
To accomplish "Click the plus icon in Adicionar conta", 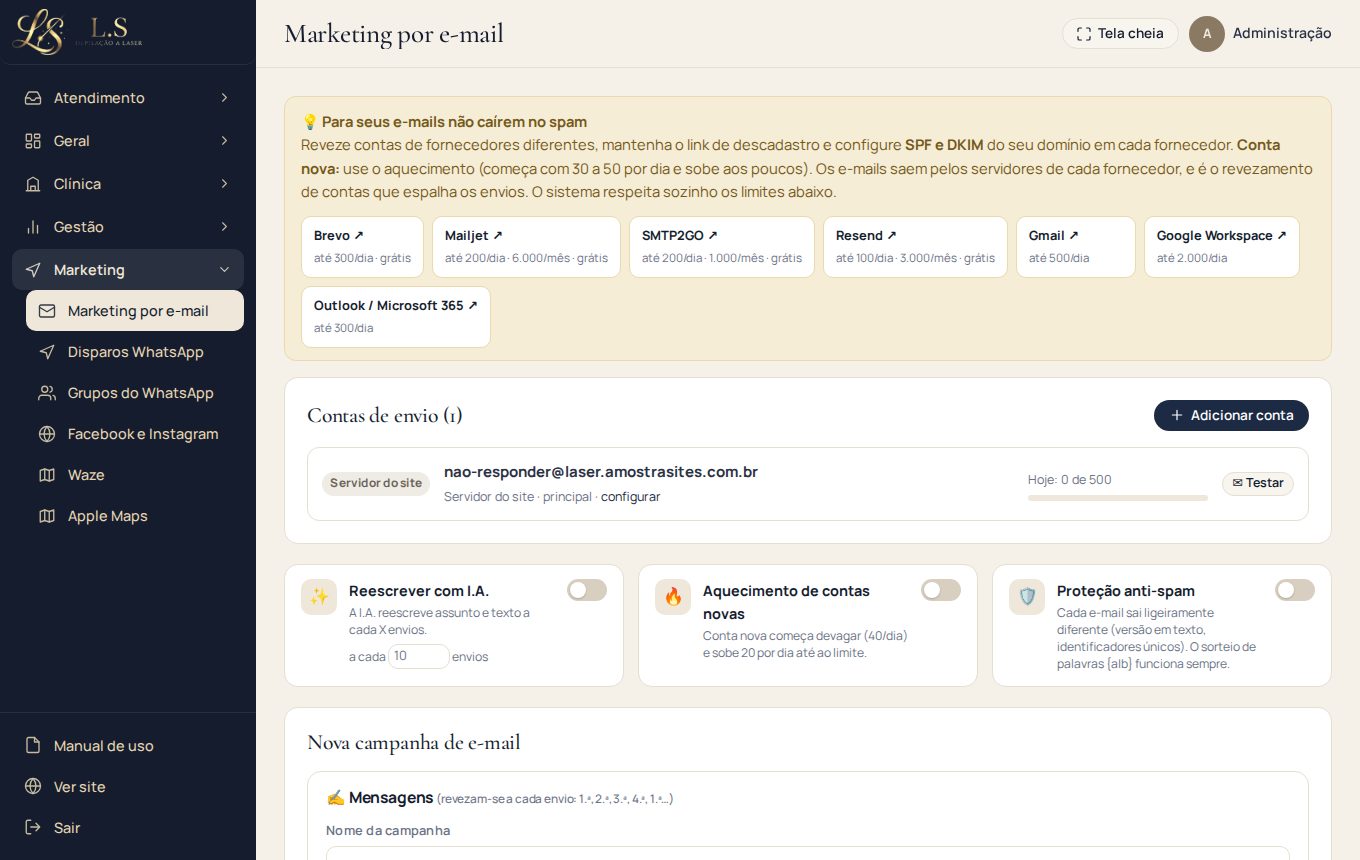I will point(1177,415).
